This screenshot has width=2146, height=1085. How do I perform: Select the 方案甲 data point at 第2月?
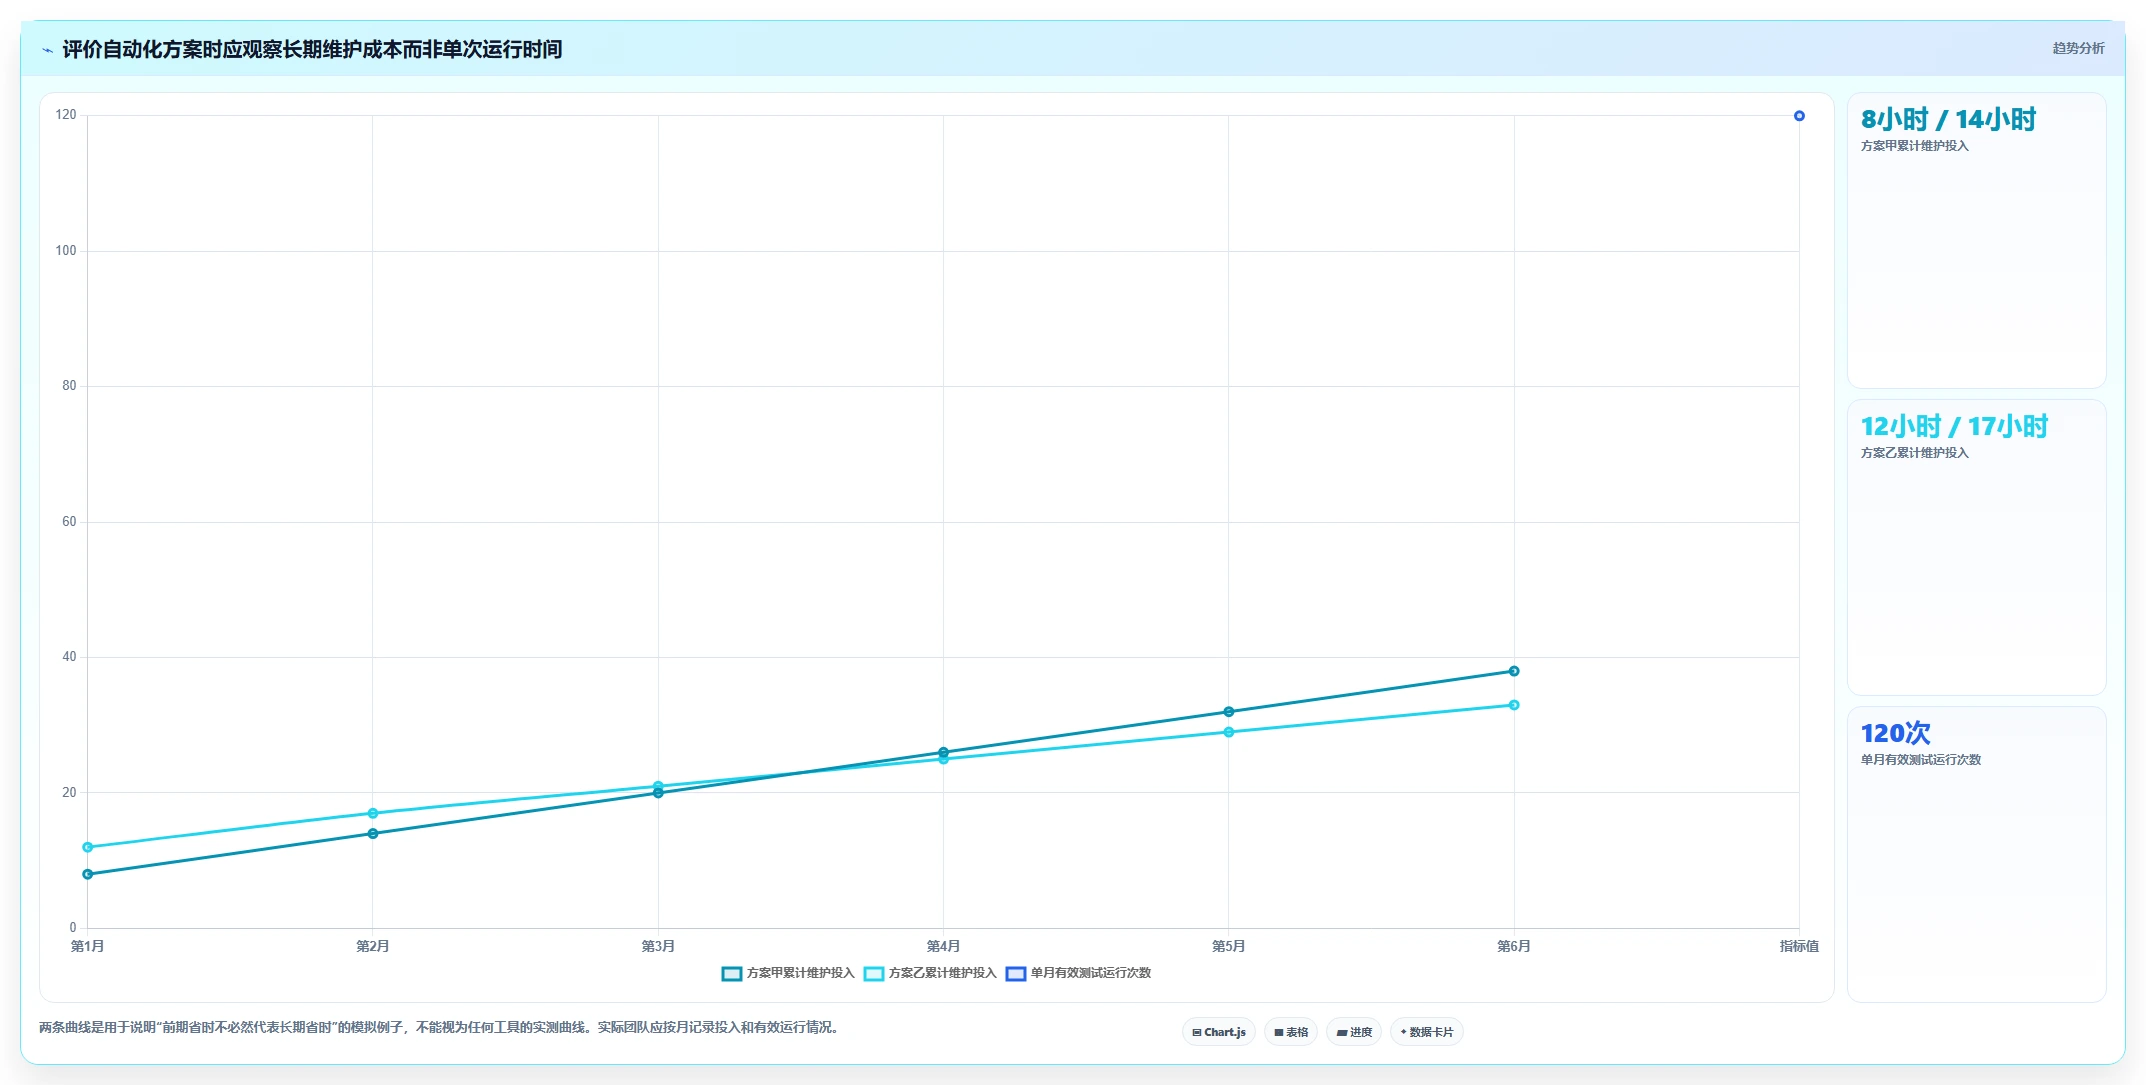point(373,833)
